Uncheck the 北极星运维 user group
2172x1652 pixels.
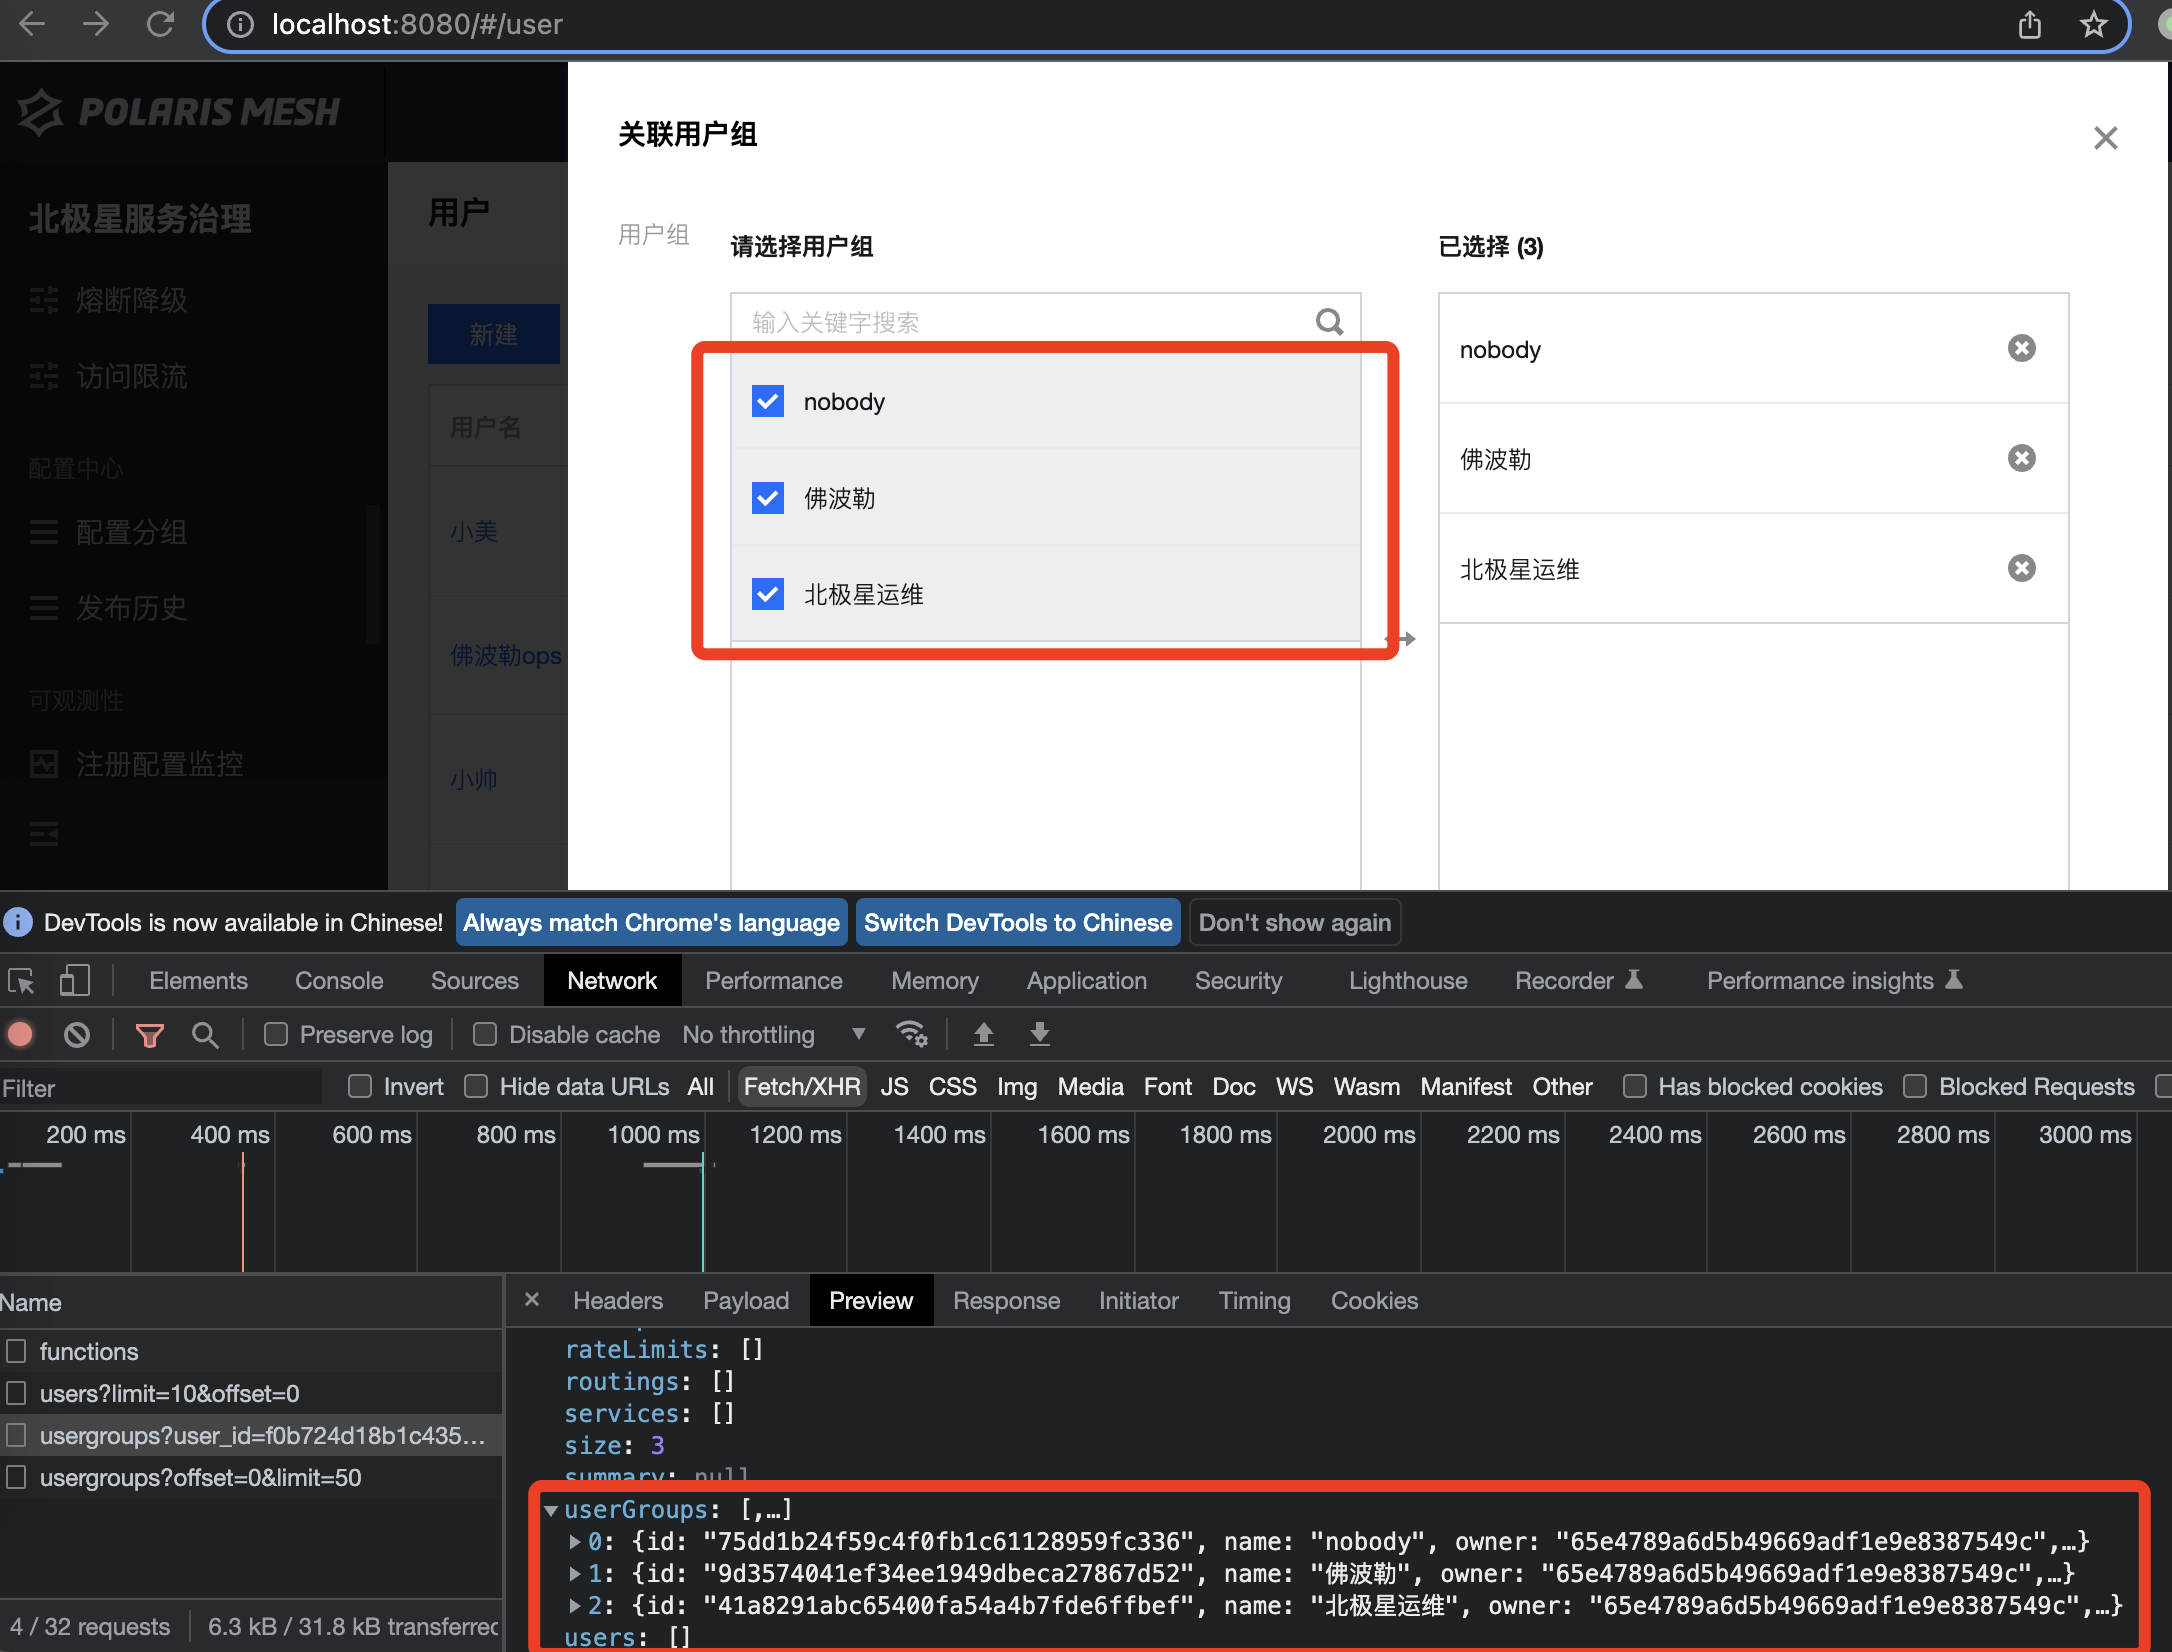point(766,593)
